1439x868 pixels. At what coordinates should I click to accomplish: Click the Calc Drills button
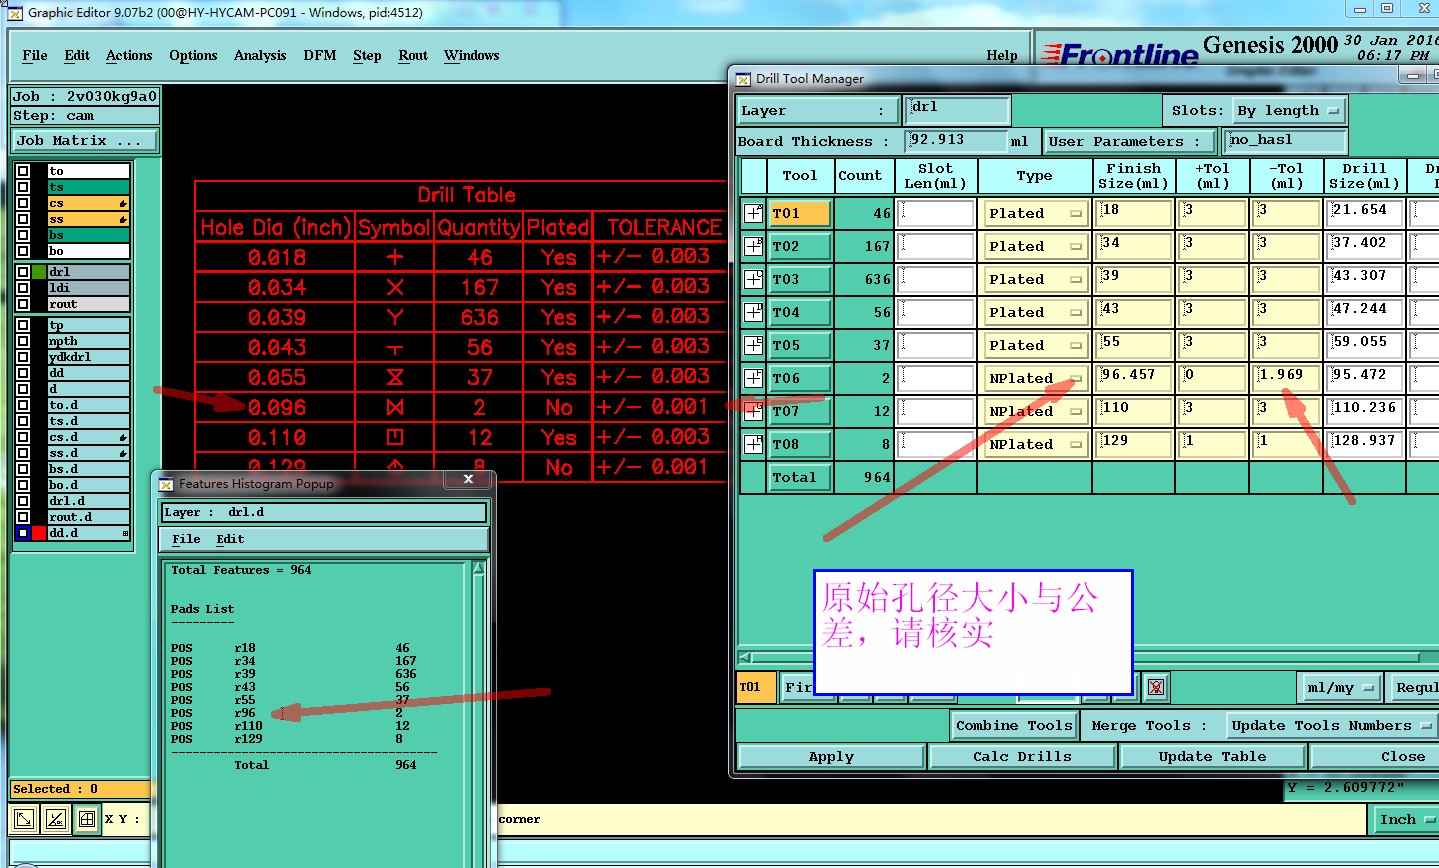coord(1022,757)
